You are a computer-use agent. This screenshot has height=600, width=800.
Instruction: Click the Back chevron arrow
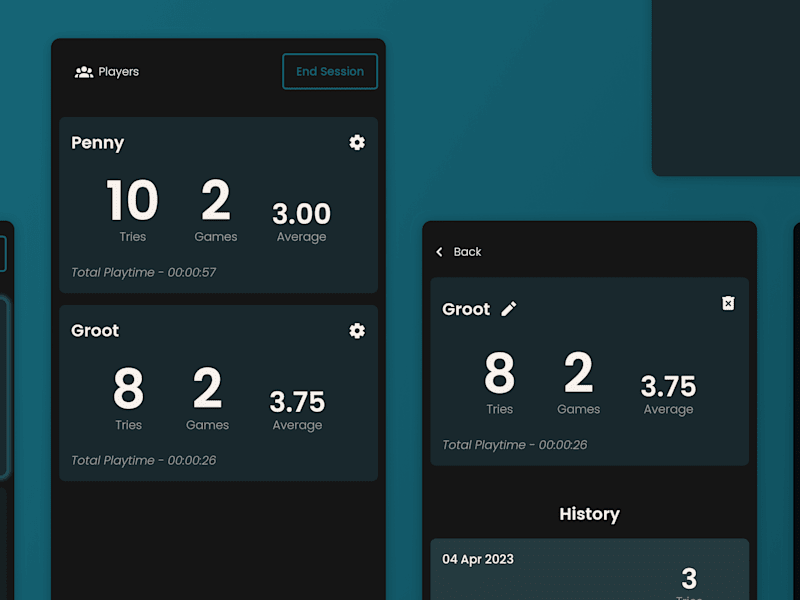pyautogui.click(x=439, y=252)
